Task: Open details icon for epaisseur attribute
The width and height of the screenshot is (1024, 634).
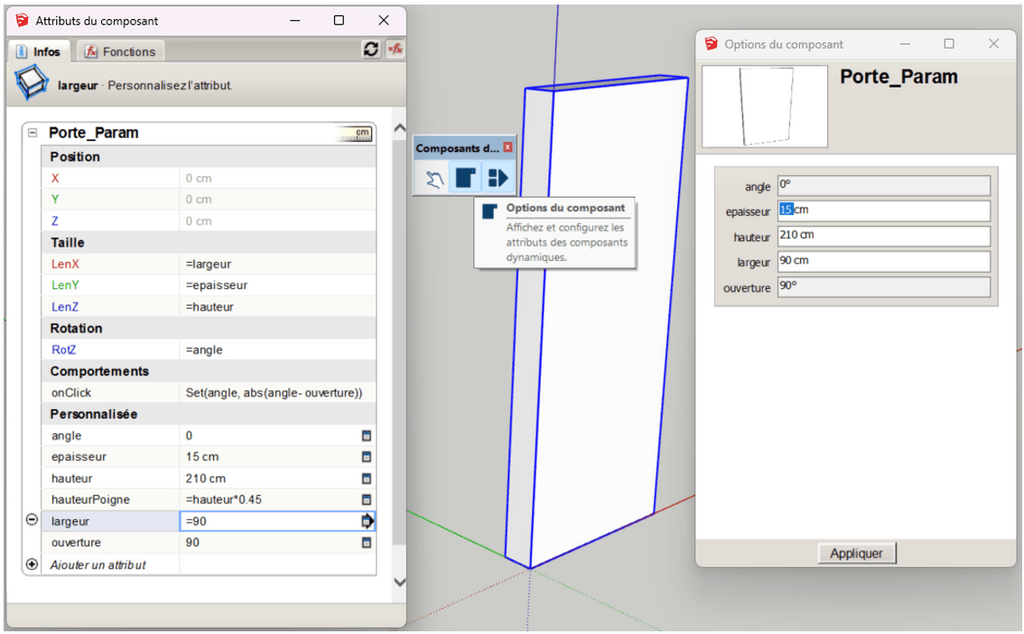Action: coord(366,457)
